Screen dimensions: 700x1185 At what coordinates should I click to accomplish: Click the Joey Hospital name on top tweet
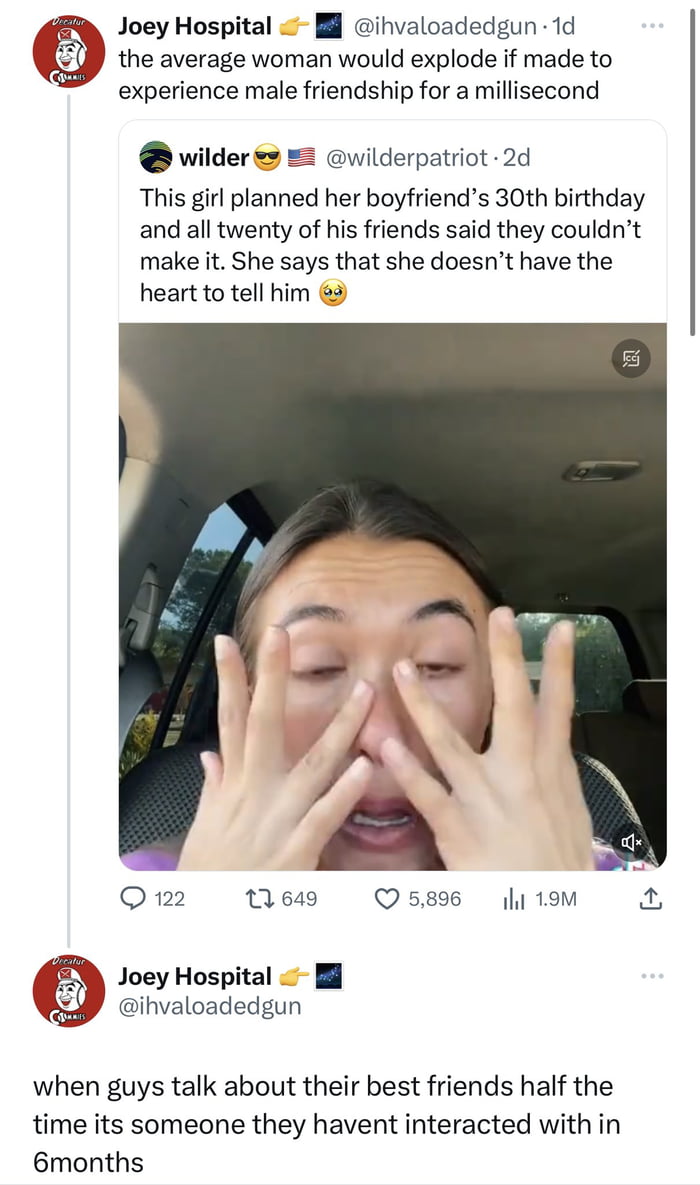195,26
